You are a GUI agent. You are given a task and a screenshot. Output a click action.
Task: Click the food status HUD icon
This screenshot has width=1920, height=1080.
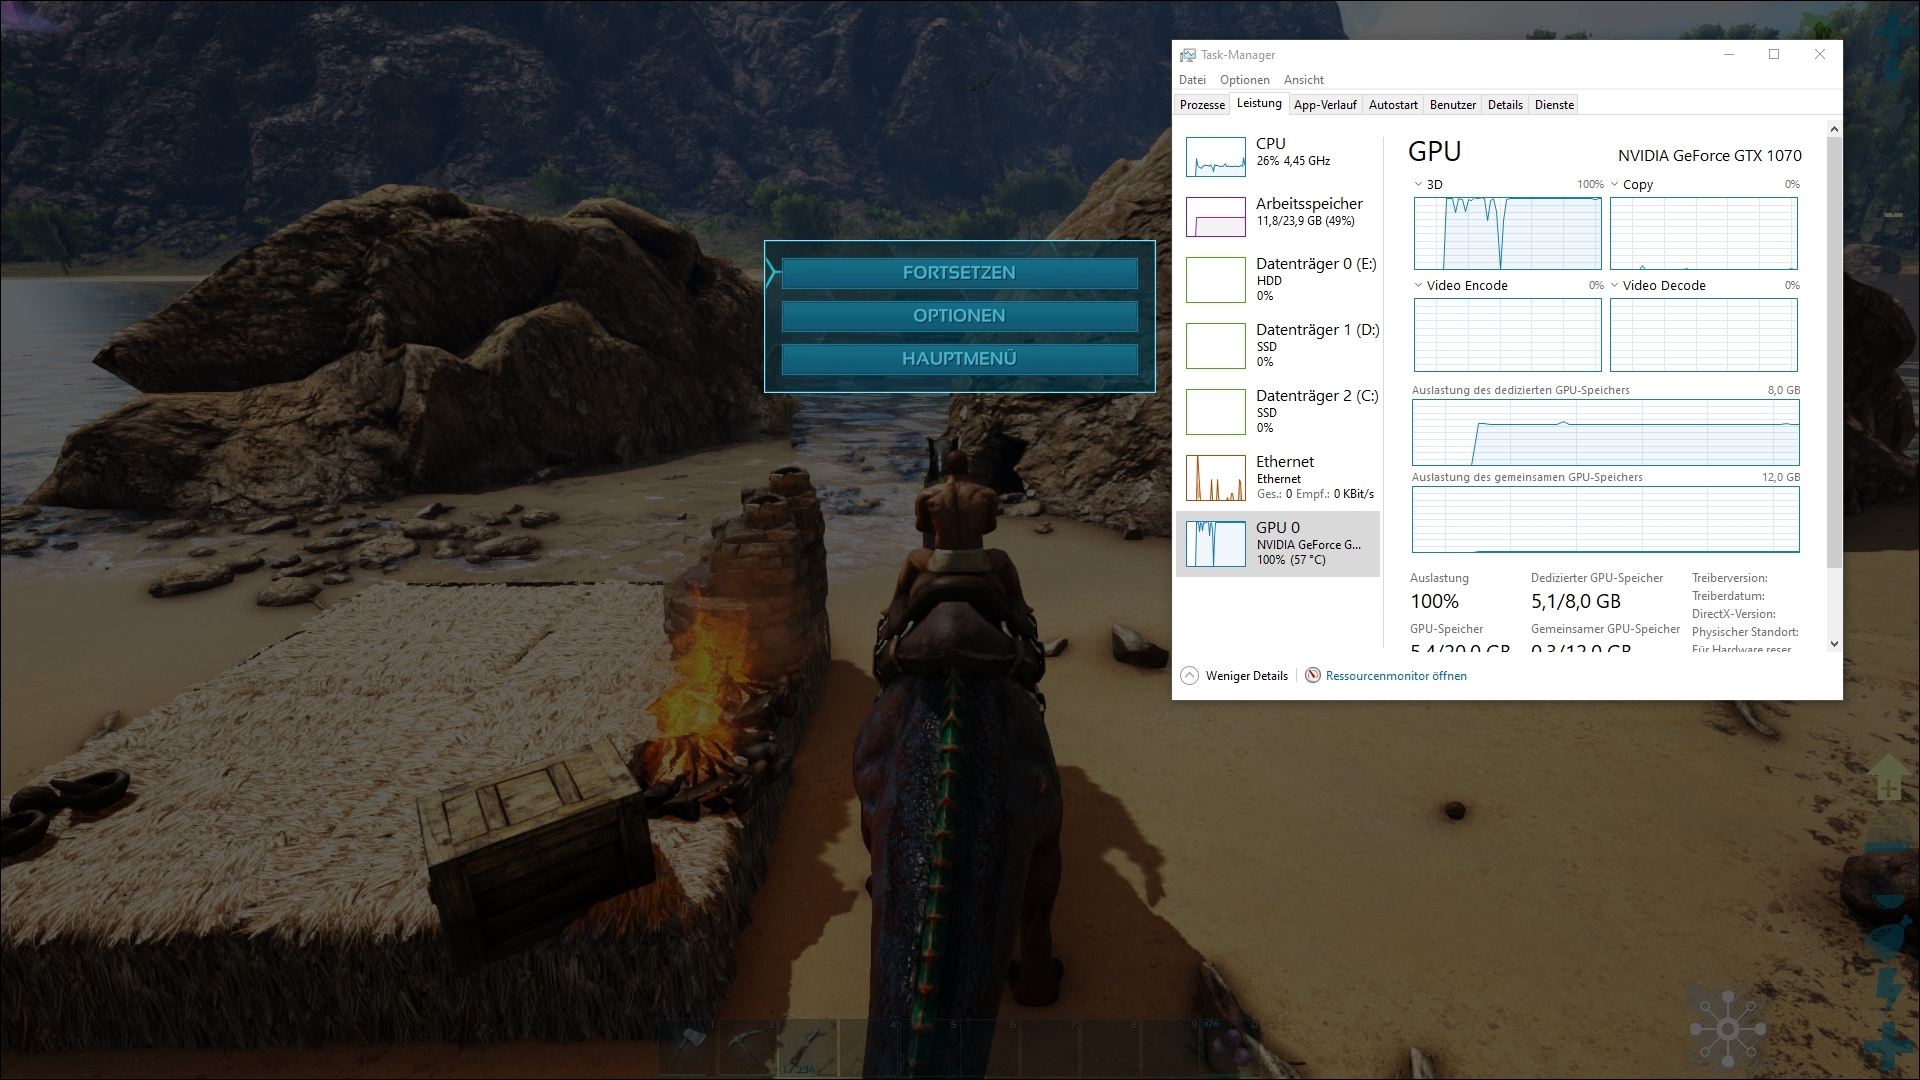click(x=1888, y=938)
